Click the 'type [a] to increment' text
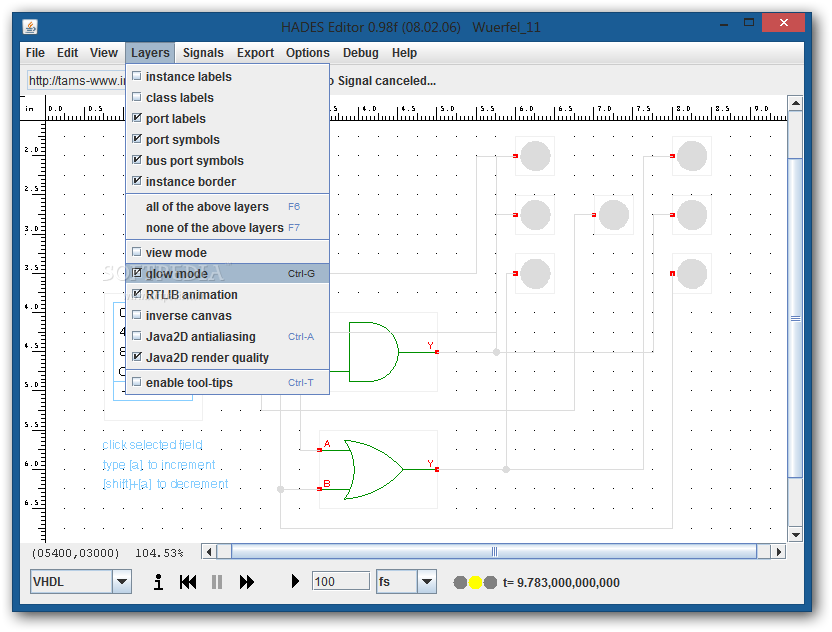The height and width of the screenshot is (632, 832). 159,465
